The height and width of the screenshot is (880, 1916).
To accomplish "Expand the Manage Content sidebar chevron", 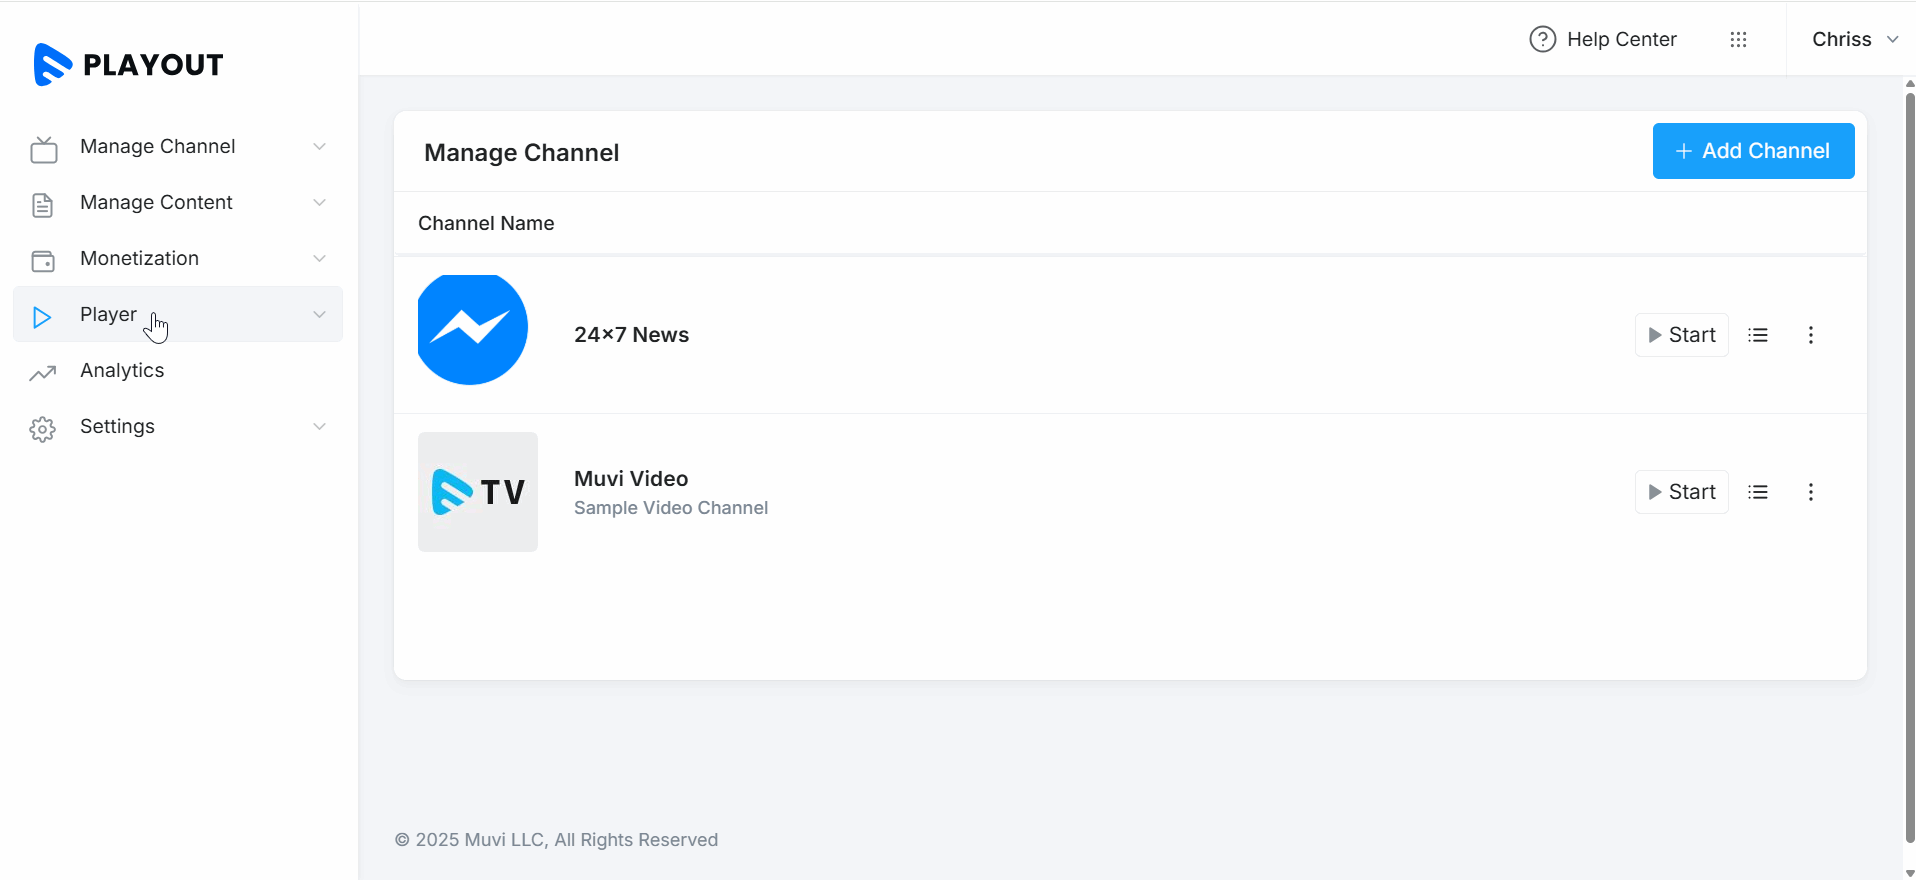I will point(319,203).
